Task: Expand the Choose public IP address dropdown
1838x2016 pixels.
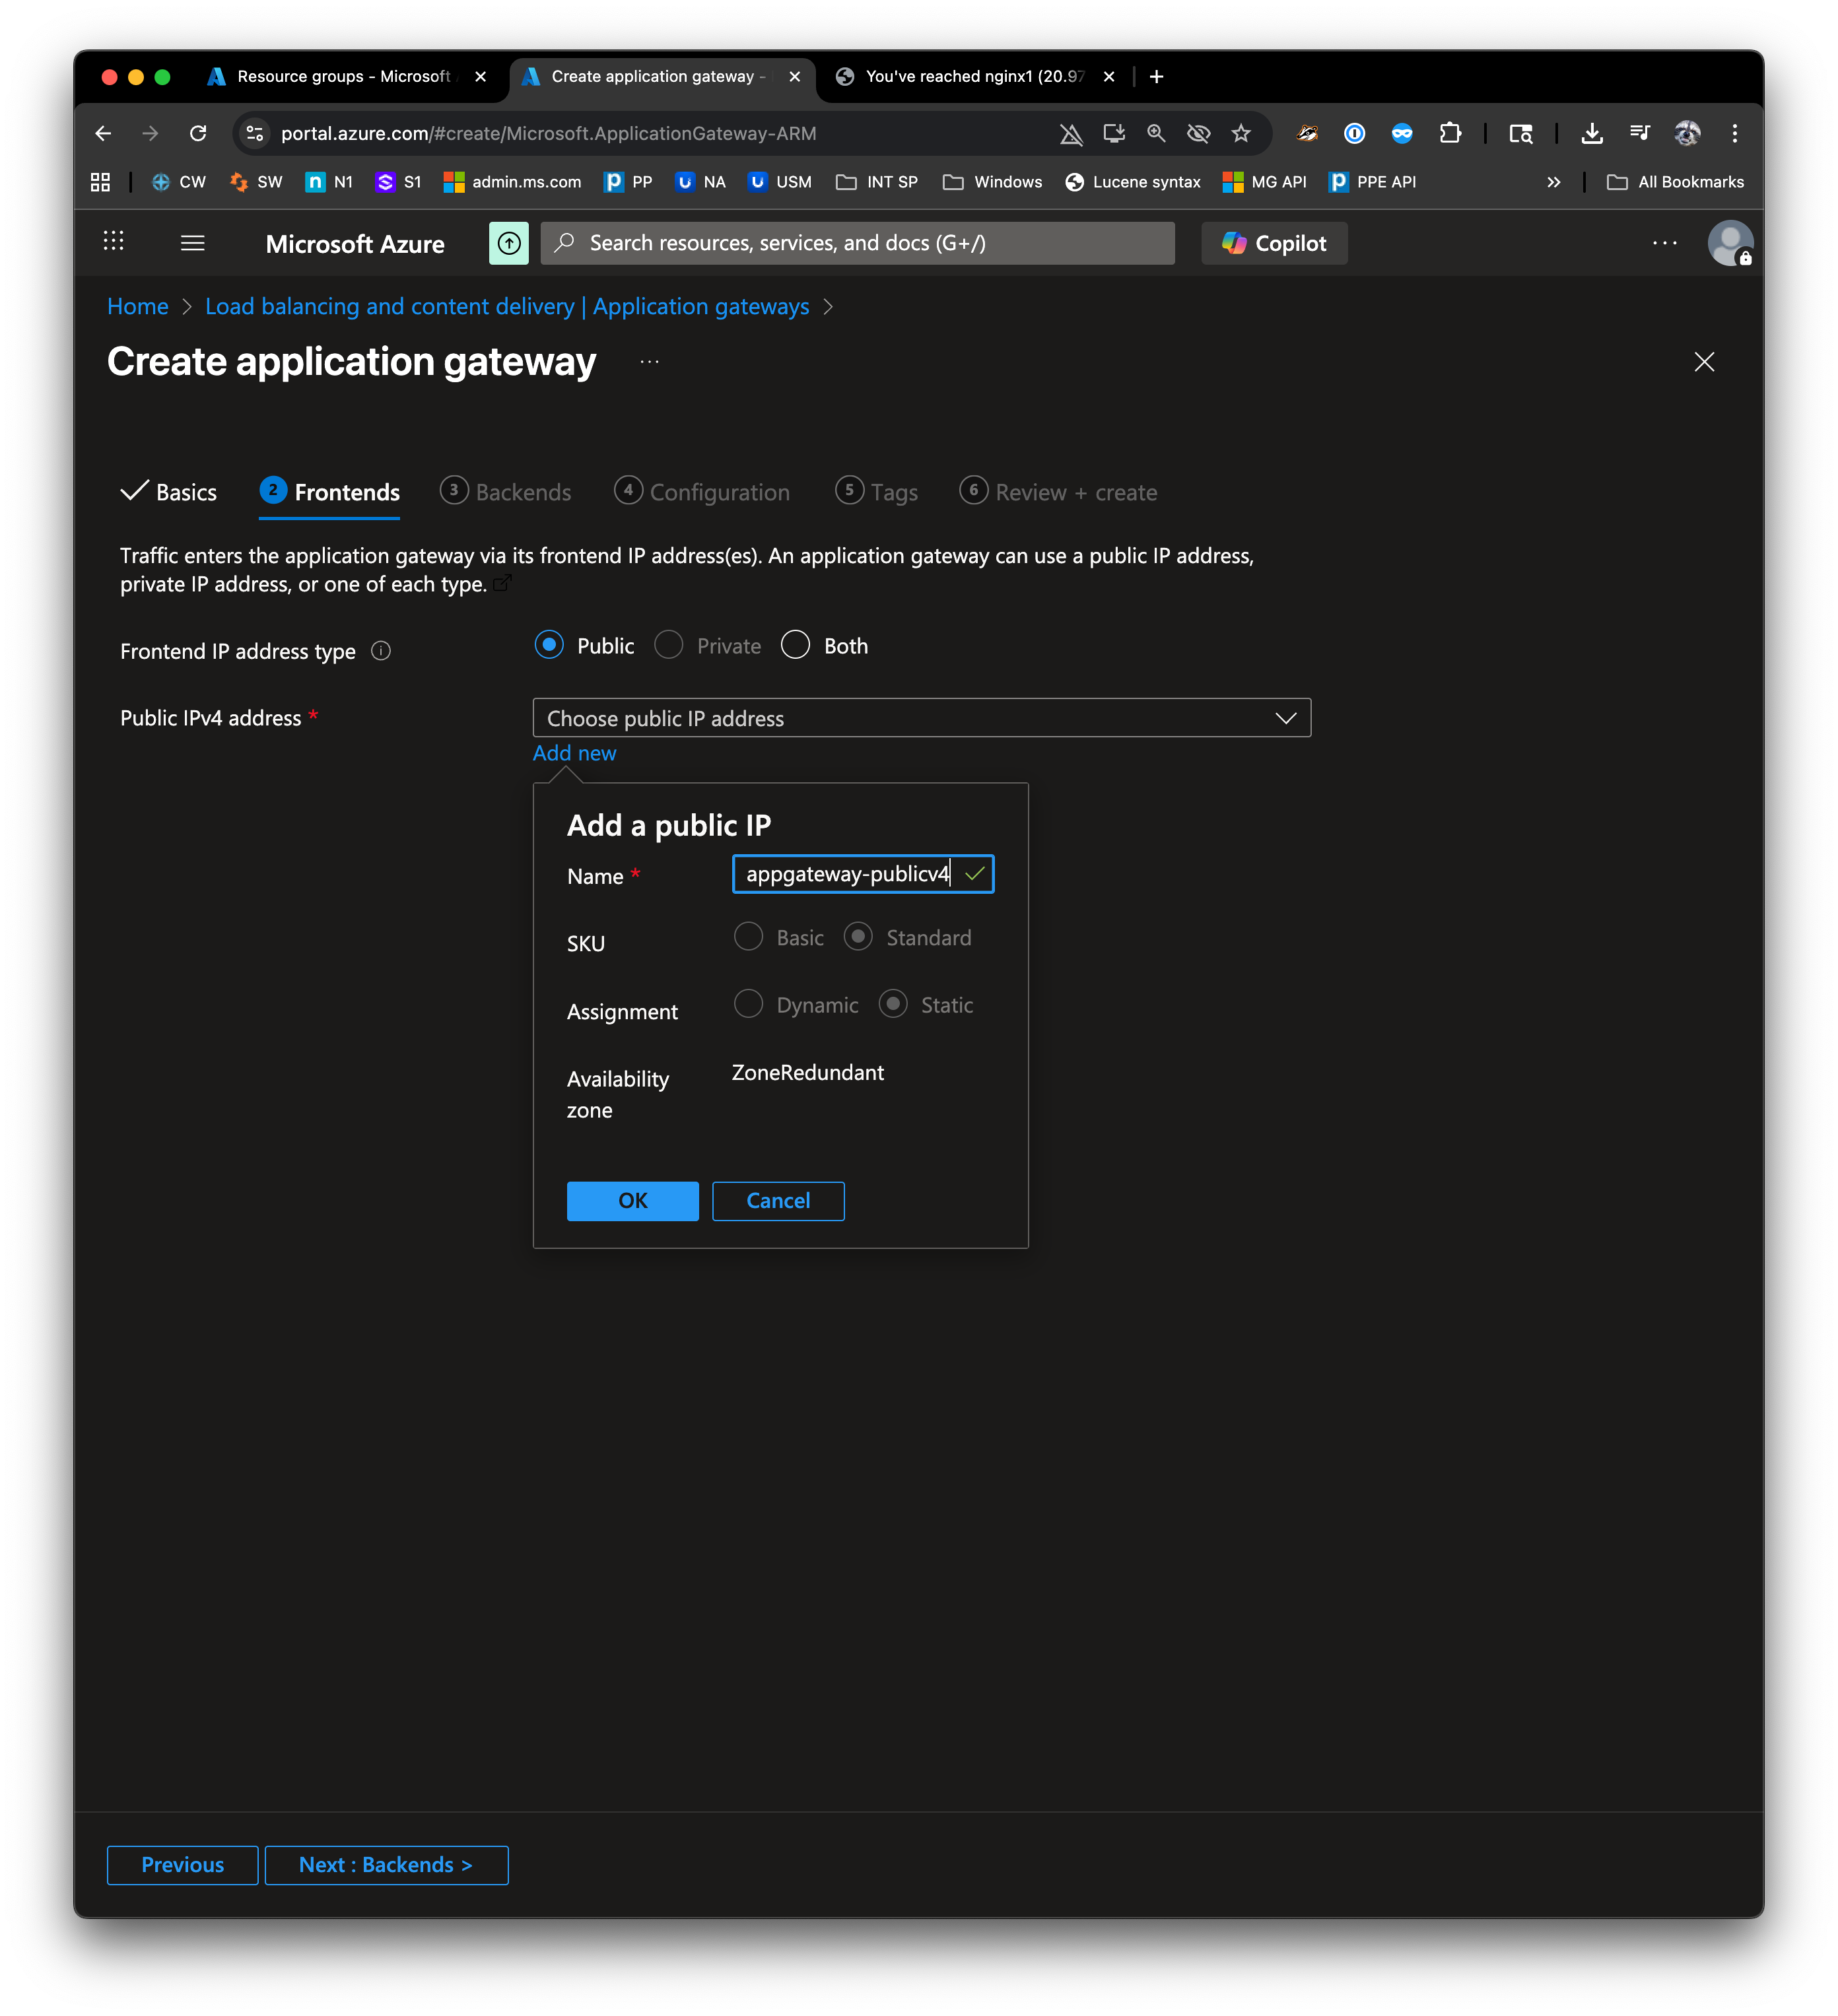Action: tap(921, 718)
